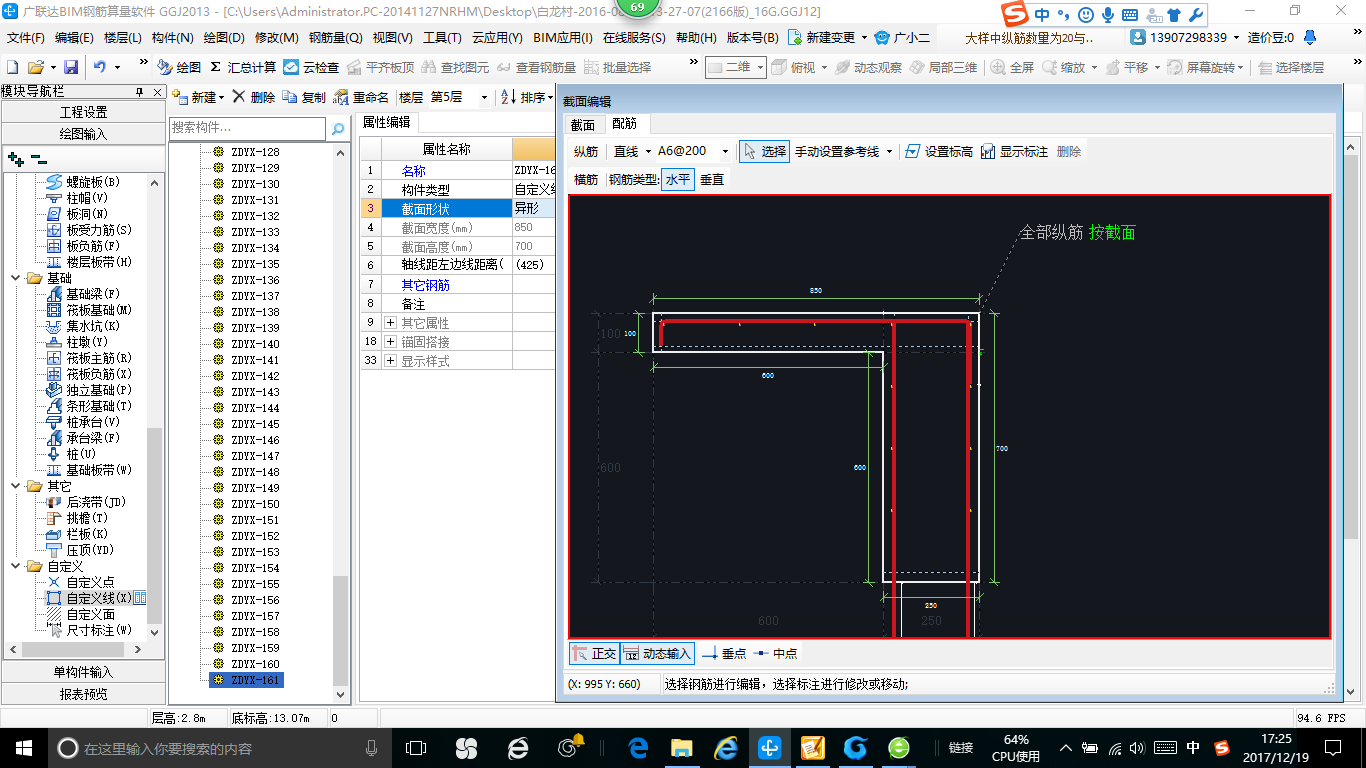Image resolution: width=1366 pixels, height=768 pixels.
Task: Click 设置标高 in section editor
Action: (x=938, y=151)
